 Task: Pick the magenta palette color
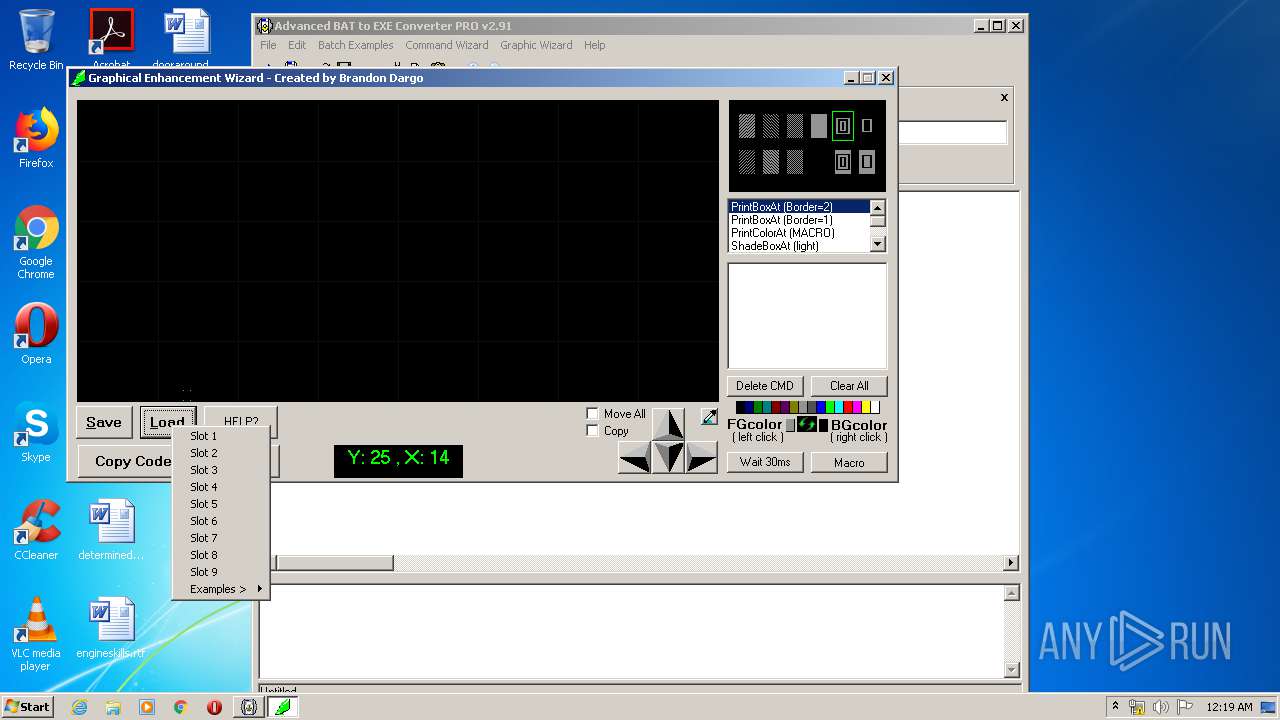(857, 407)
